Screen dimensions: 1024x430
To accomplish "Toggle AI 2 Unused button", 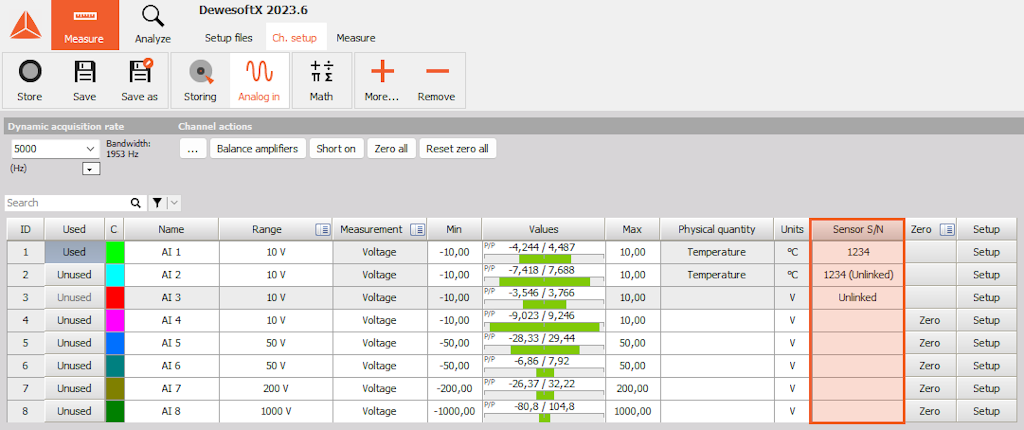I will 74,275.
